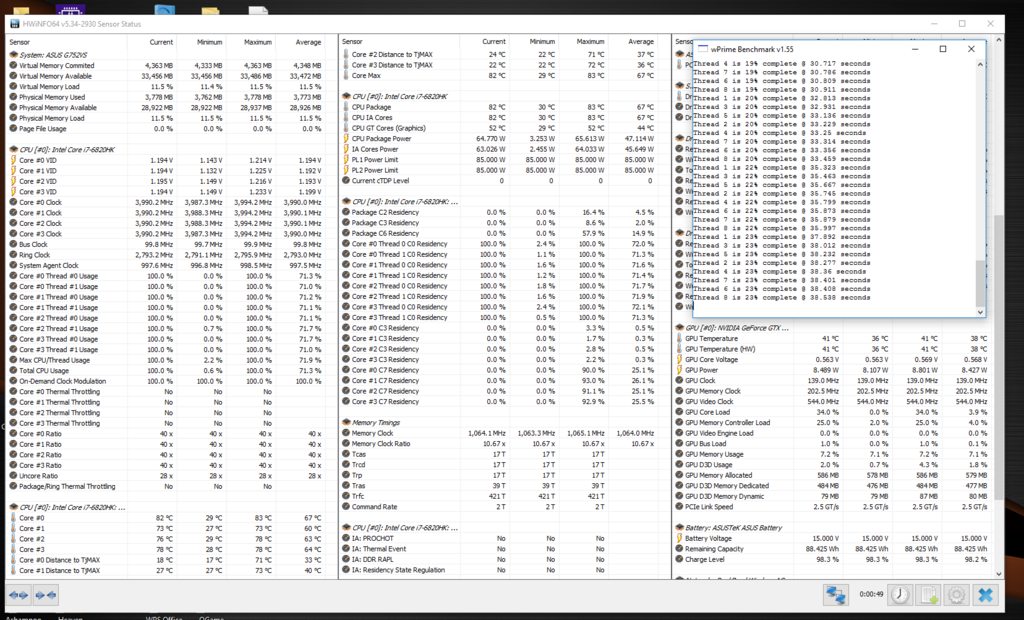Select the Physical Memory Used row
The image size is (1024, 620).
pos(167,97)
